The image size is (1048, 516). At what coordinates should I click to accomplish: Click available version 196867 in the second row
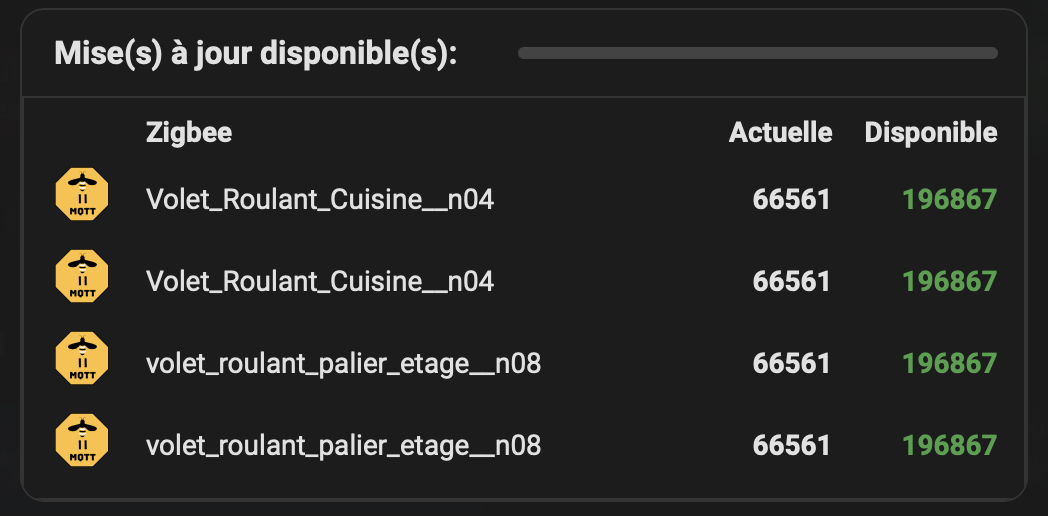click(949, 282)
